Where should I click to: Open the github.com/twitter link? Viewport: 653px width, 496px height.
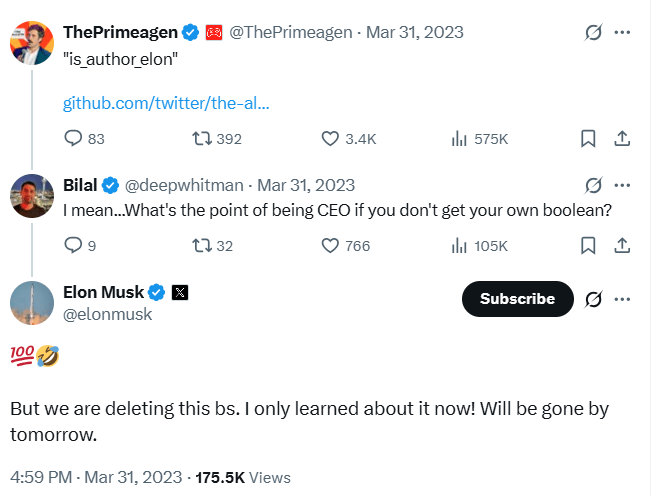point(166,103)
